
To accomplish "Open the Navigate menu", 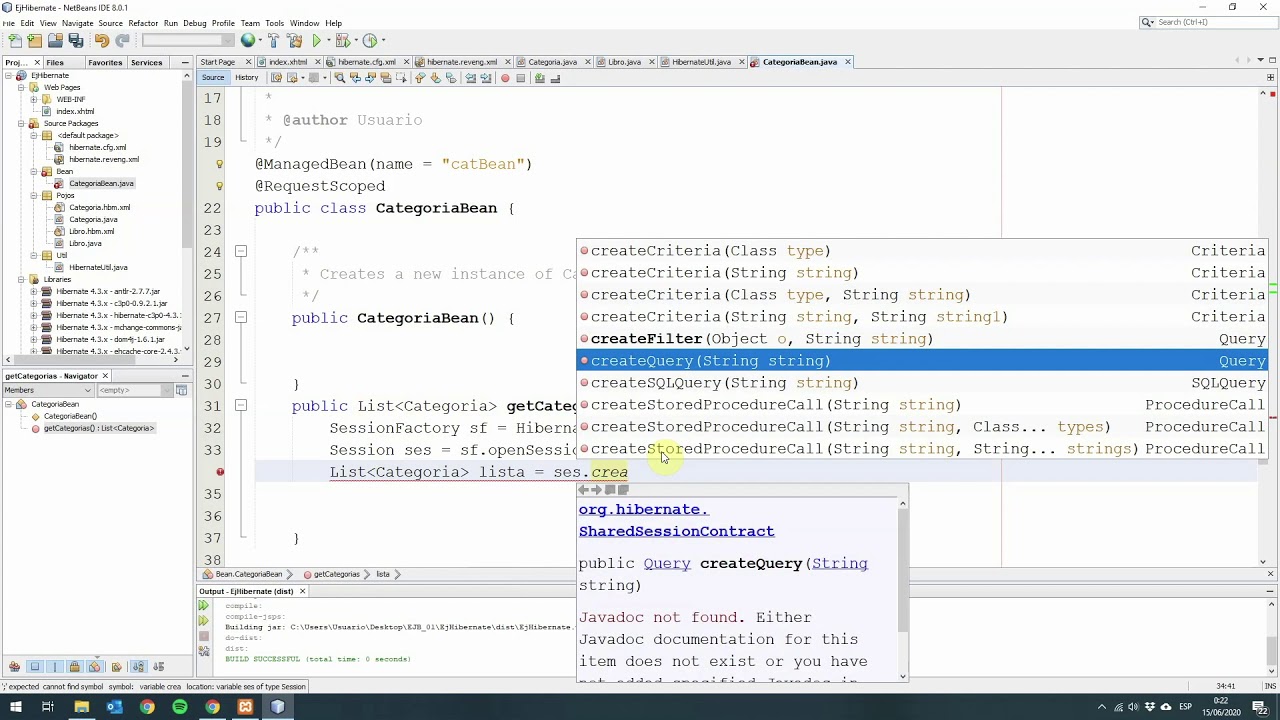I will [x=78, y=23].
